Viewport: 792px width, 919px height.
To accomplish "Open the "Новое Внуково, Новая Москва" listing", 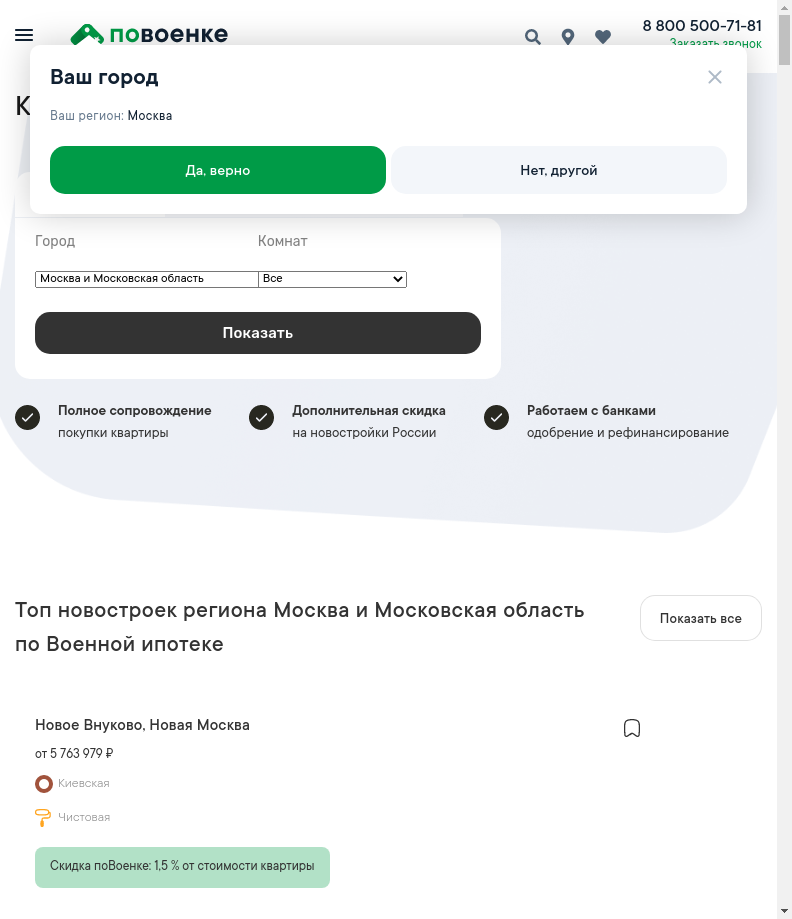I will [x=142, y=725].
